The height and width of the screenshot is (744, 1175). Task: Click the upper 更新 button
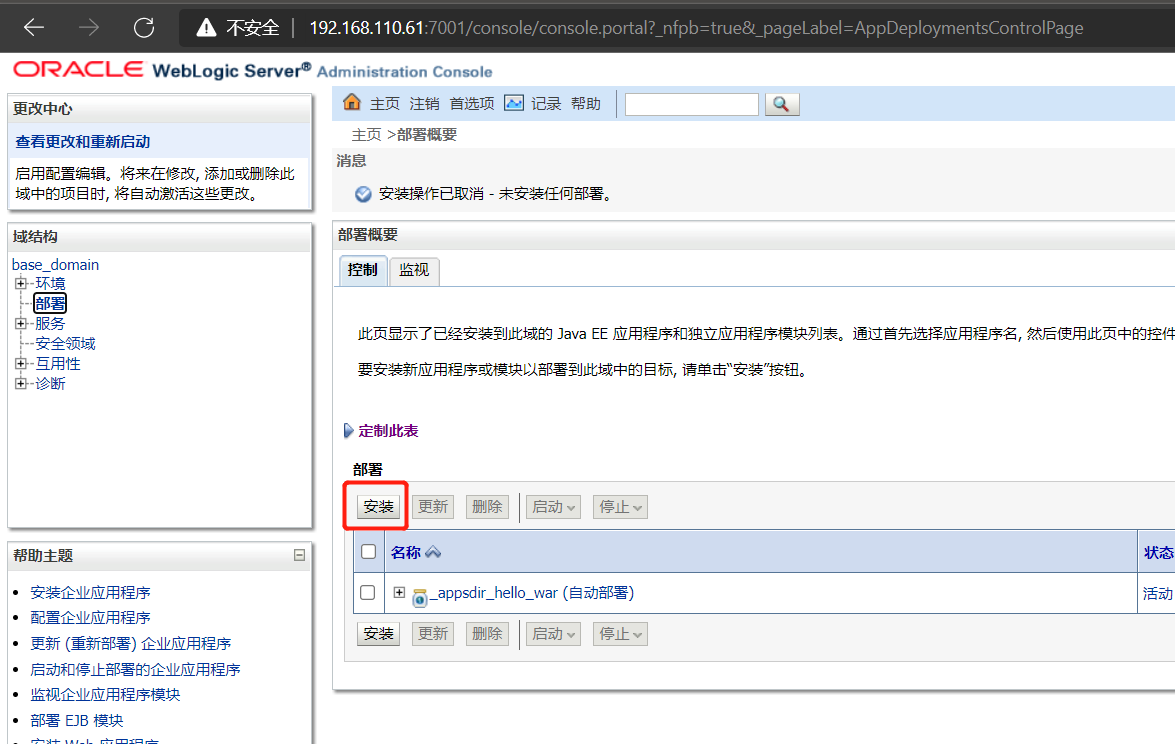point(433,507)
